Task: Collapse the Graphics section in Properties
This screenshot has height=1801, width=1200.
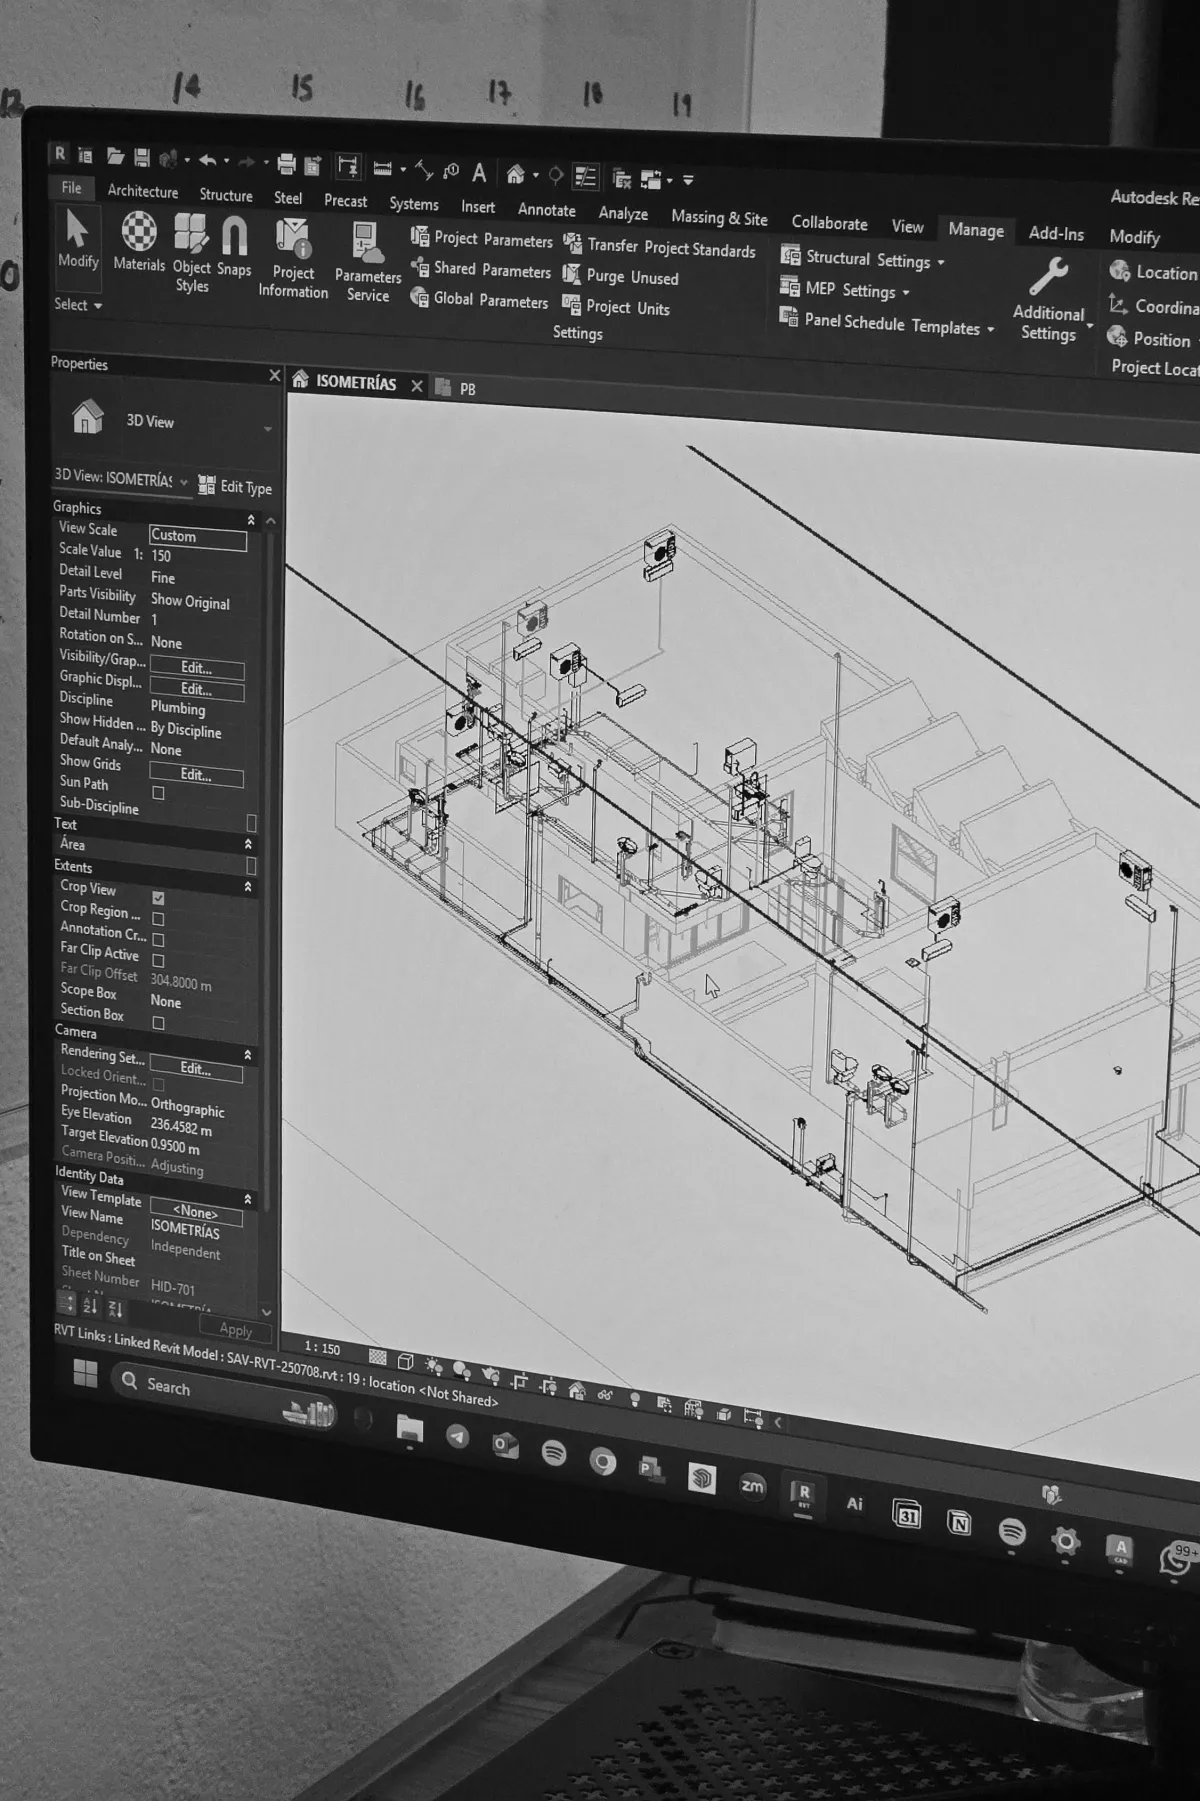Action: (x=251, y=520)
